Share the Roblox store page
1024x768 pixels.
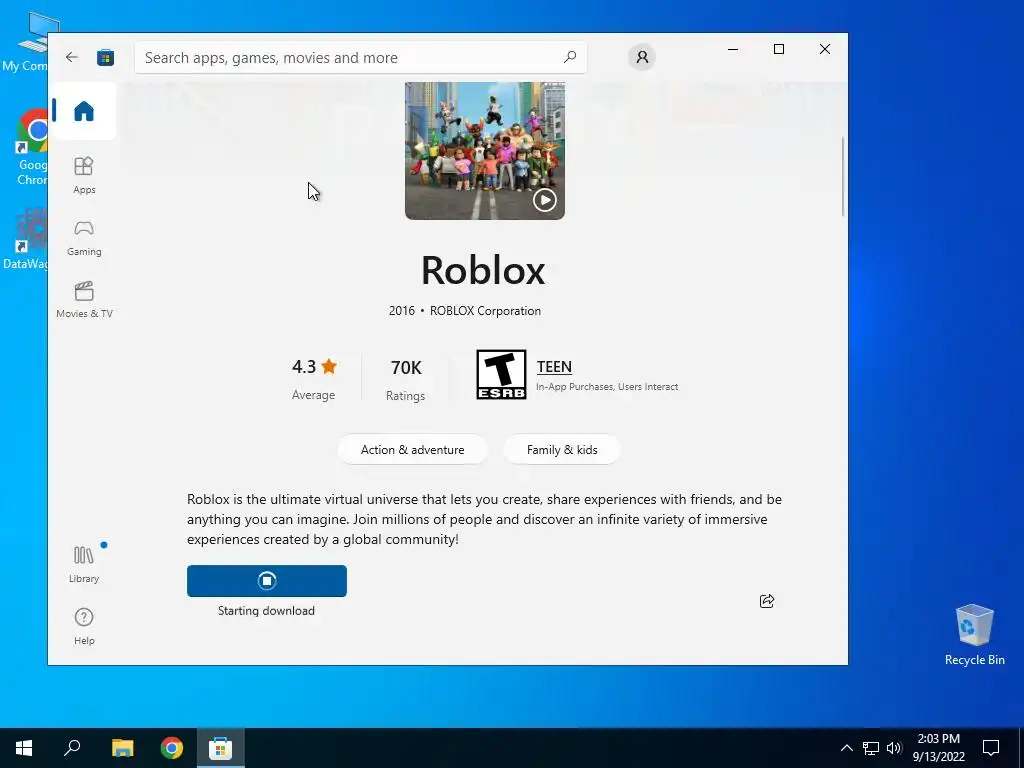(x=767, y=601)
